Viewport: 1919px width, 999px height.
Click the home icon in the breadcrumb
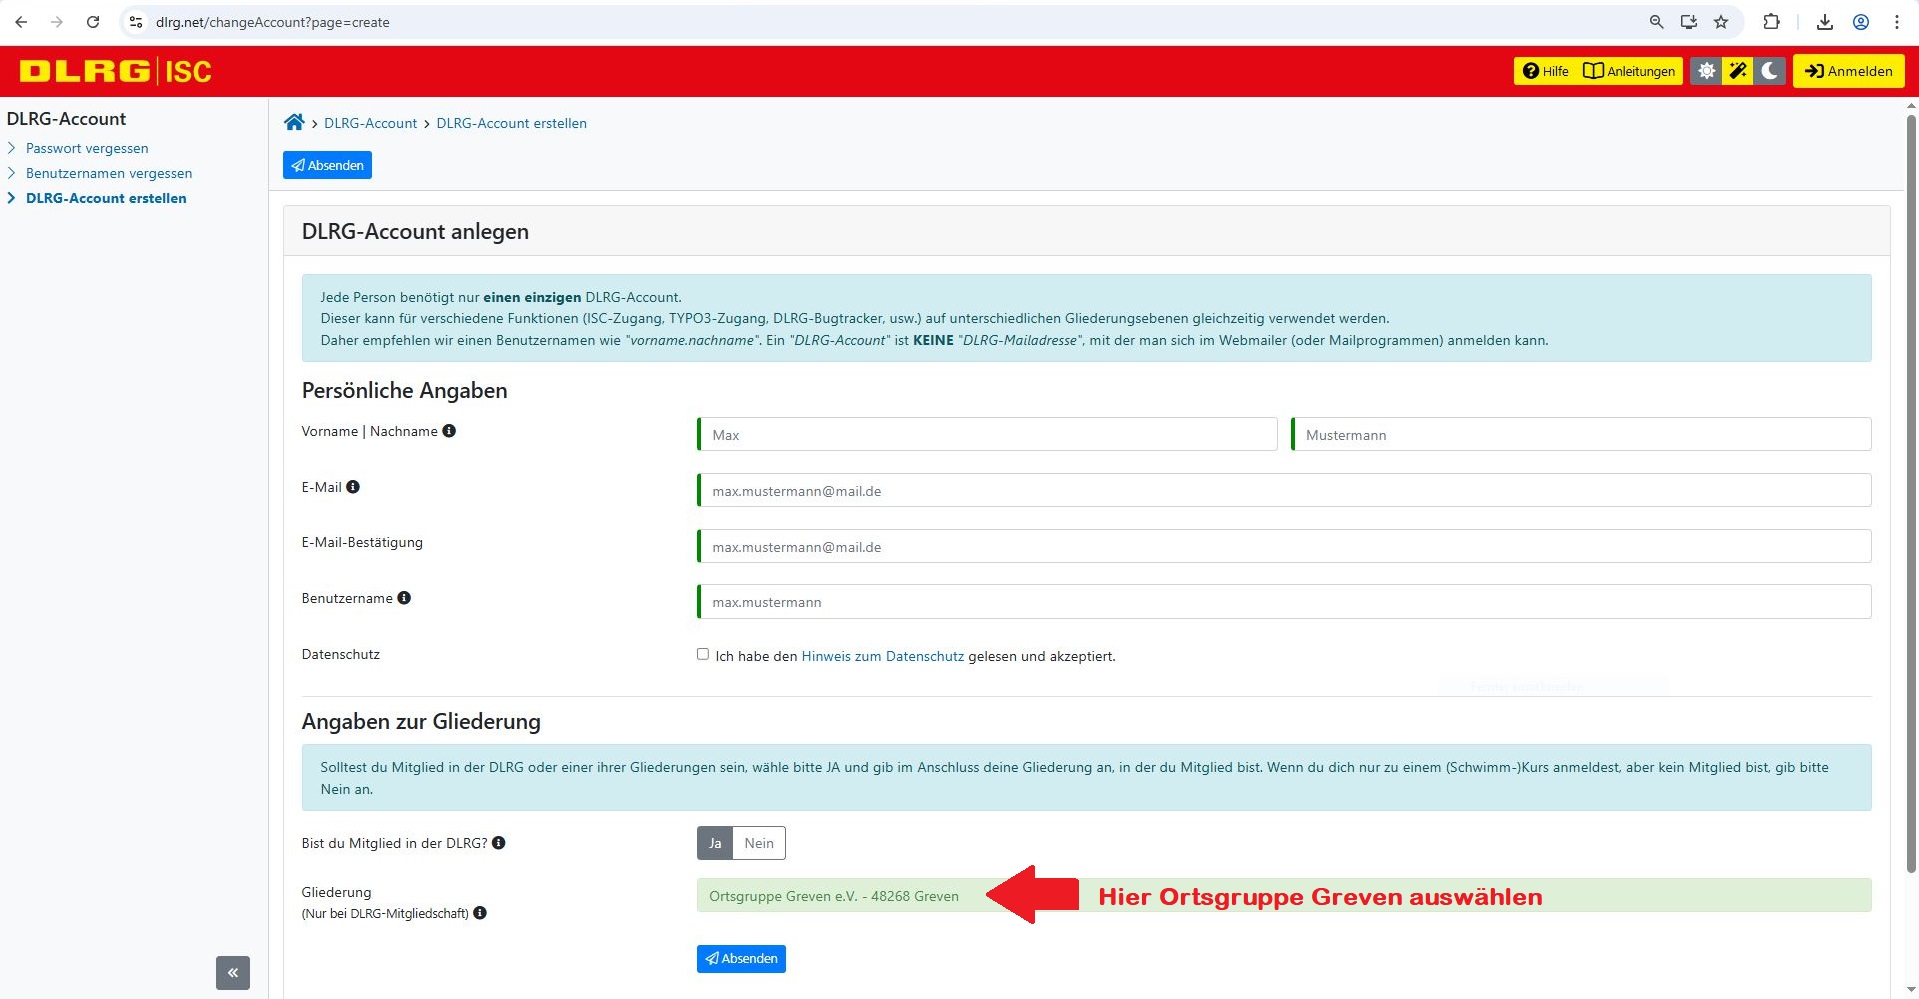pos(294,122)
